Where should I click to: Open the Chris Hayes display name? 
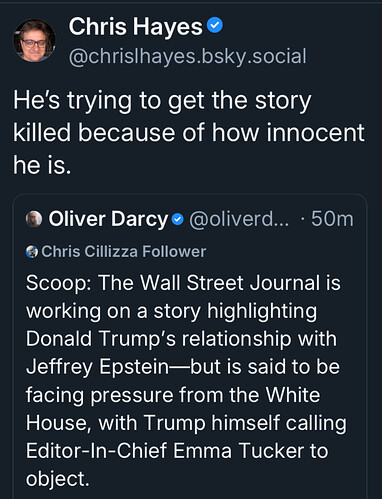(136, 26)
